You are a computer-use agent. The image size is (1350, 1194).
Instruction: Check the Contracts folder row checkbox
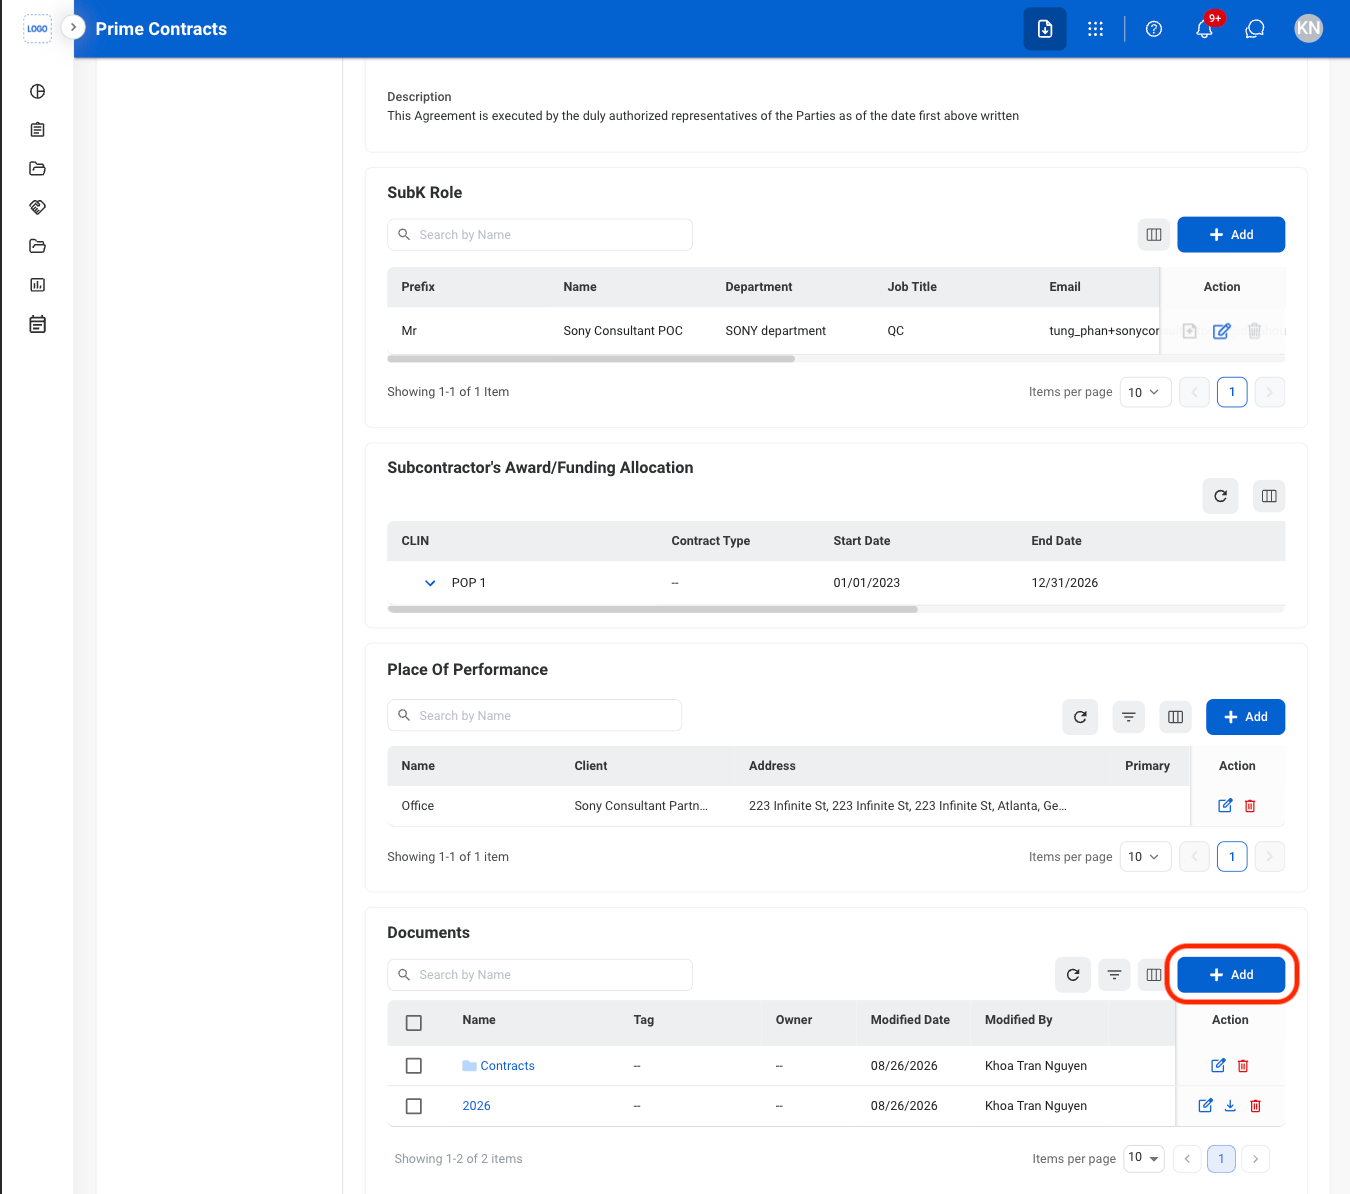414,1066
